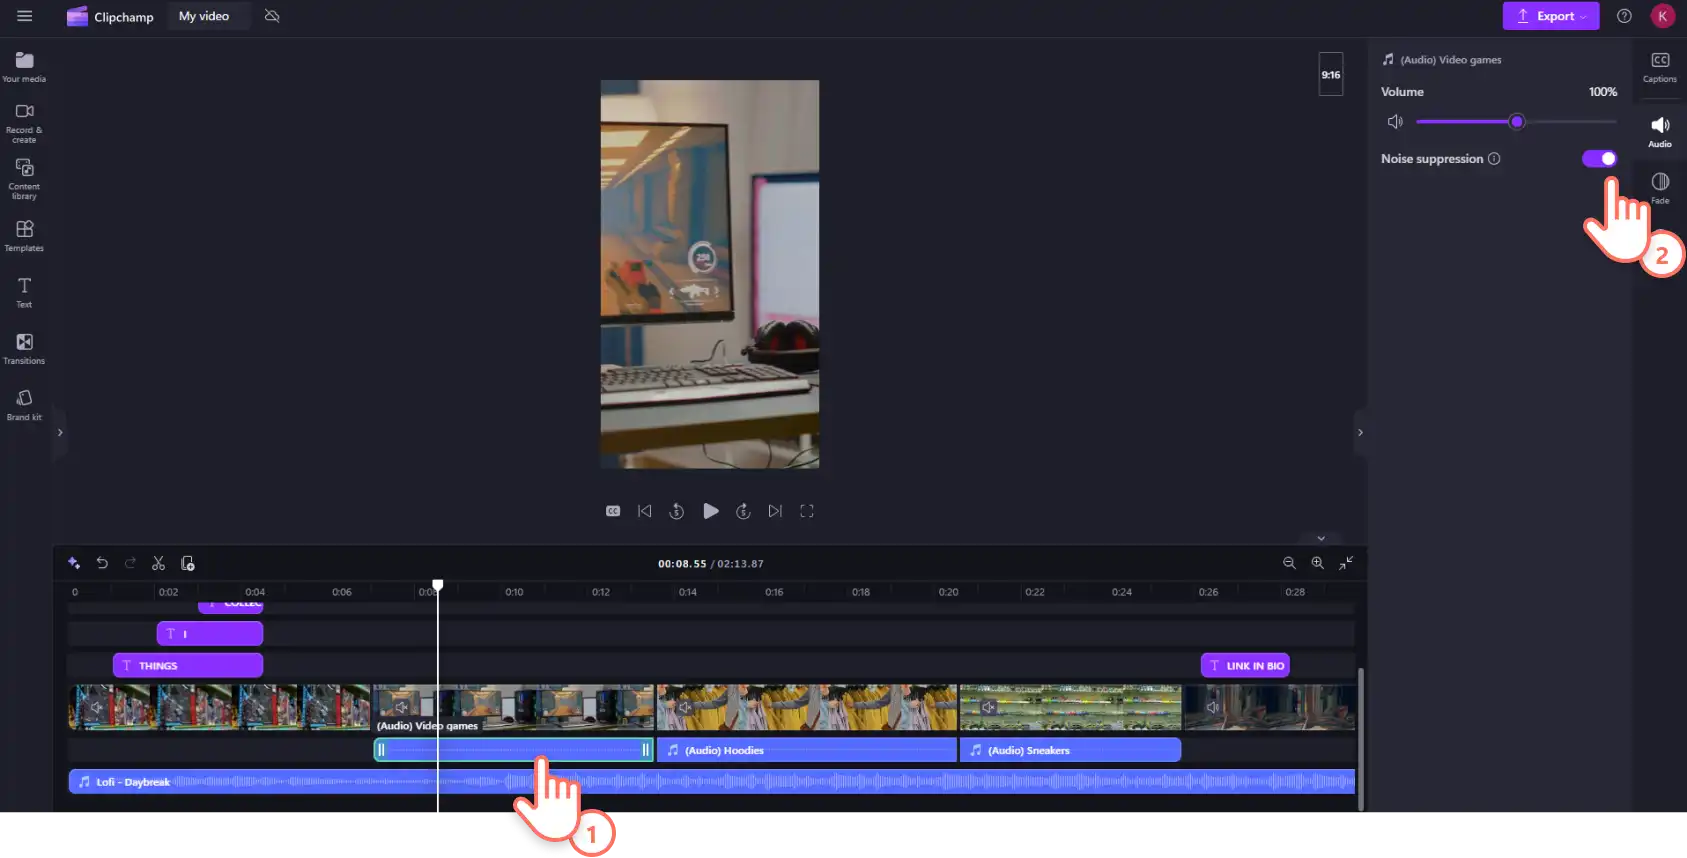Screen dimensions: 1687x858
Task: Collapse the right property panel chevron
Action: pyautogui.click(x=1360, y=433)
